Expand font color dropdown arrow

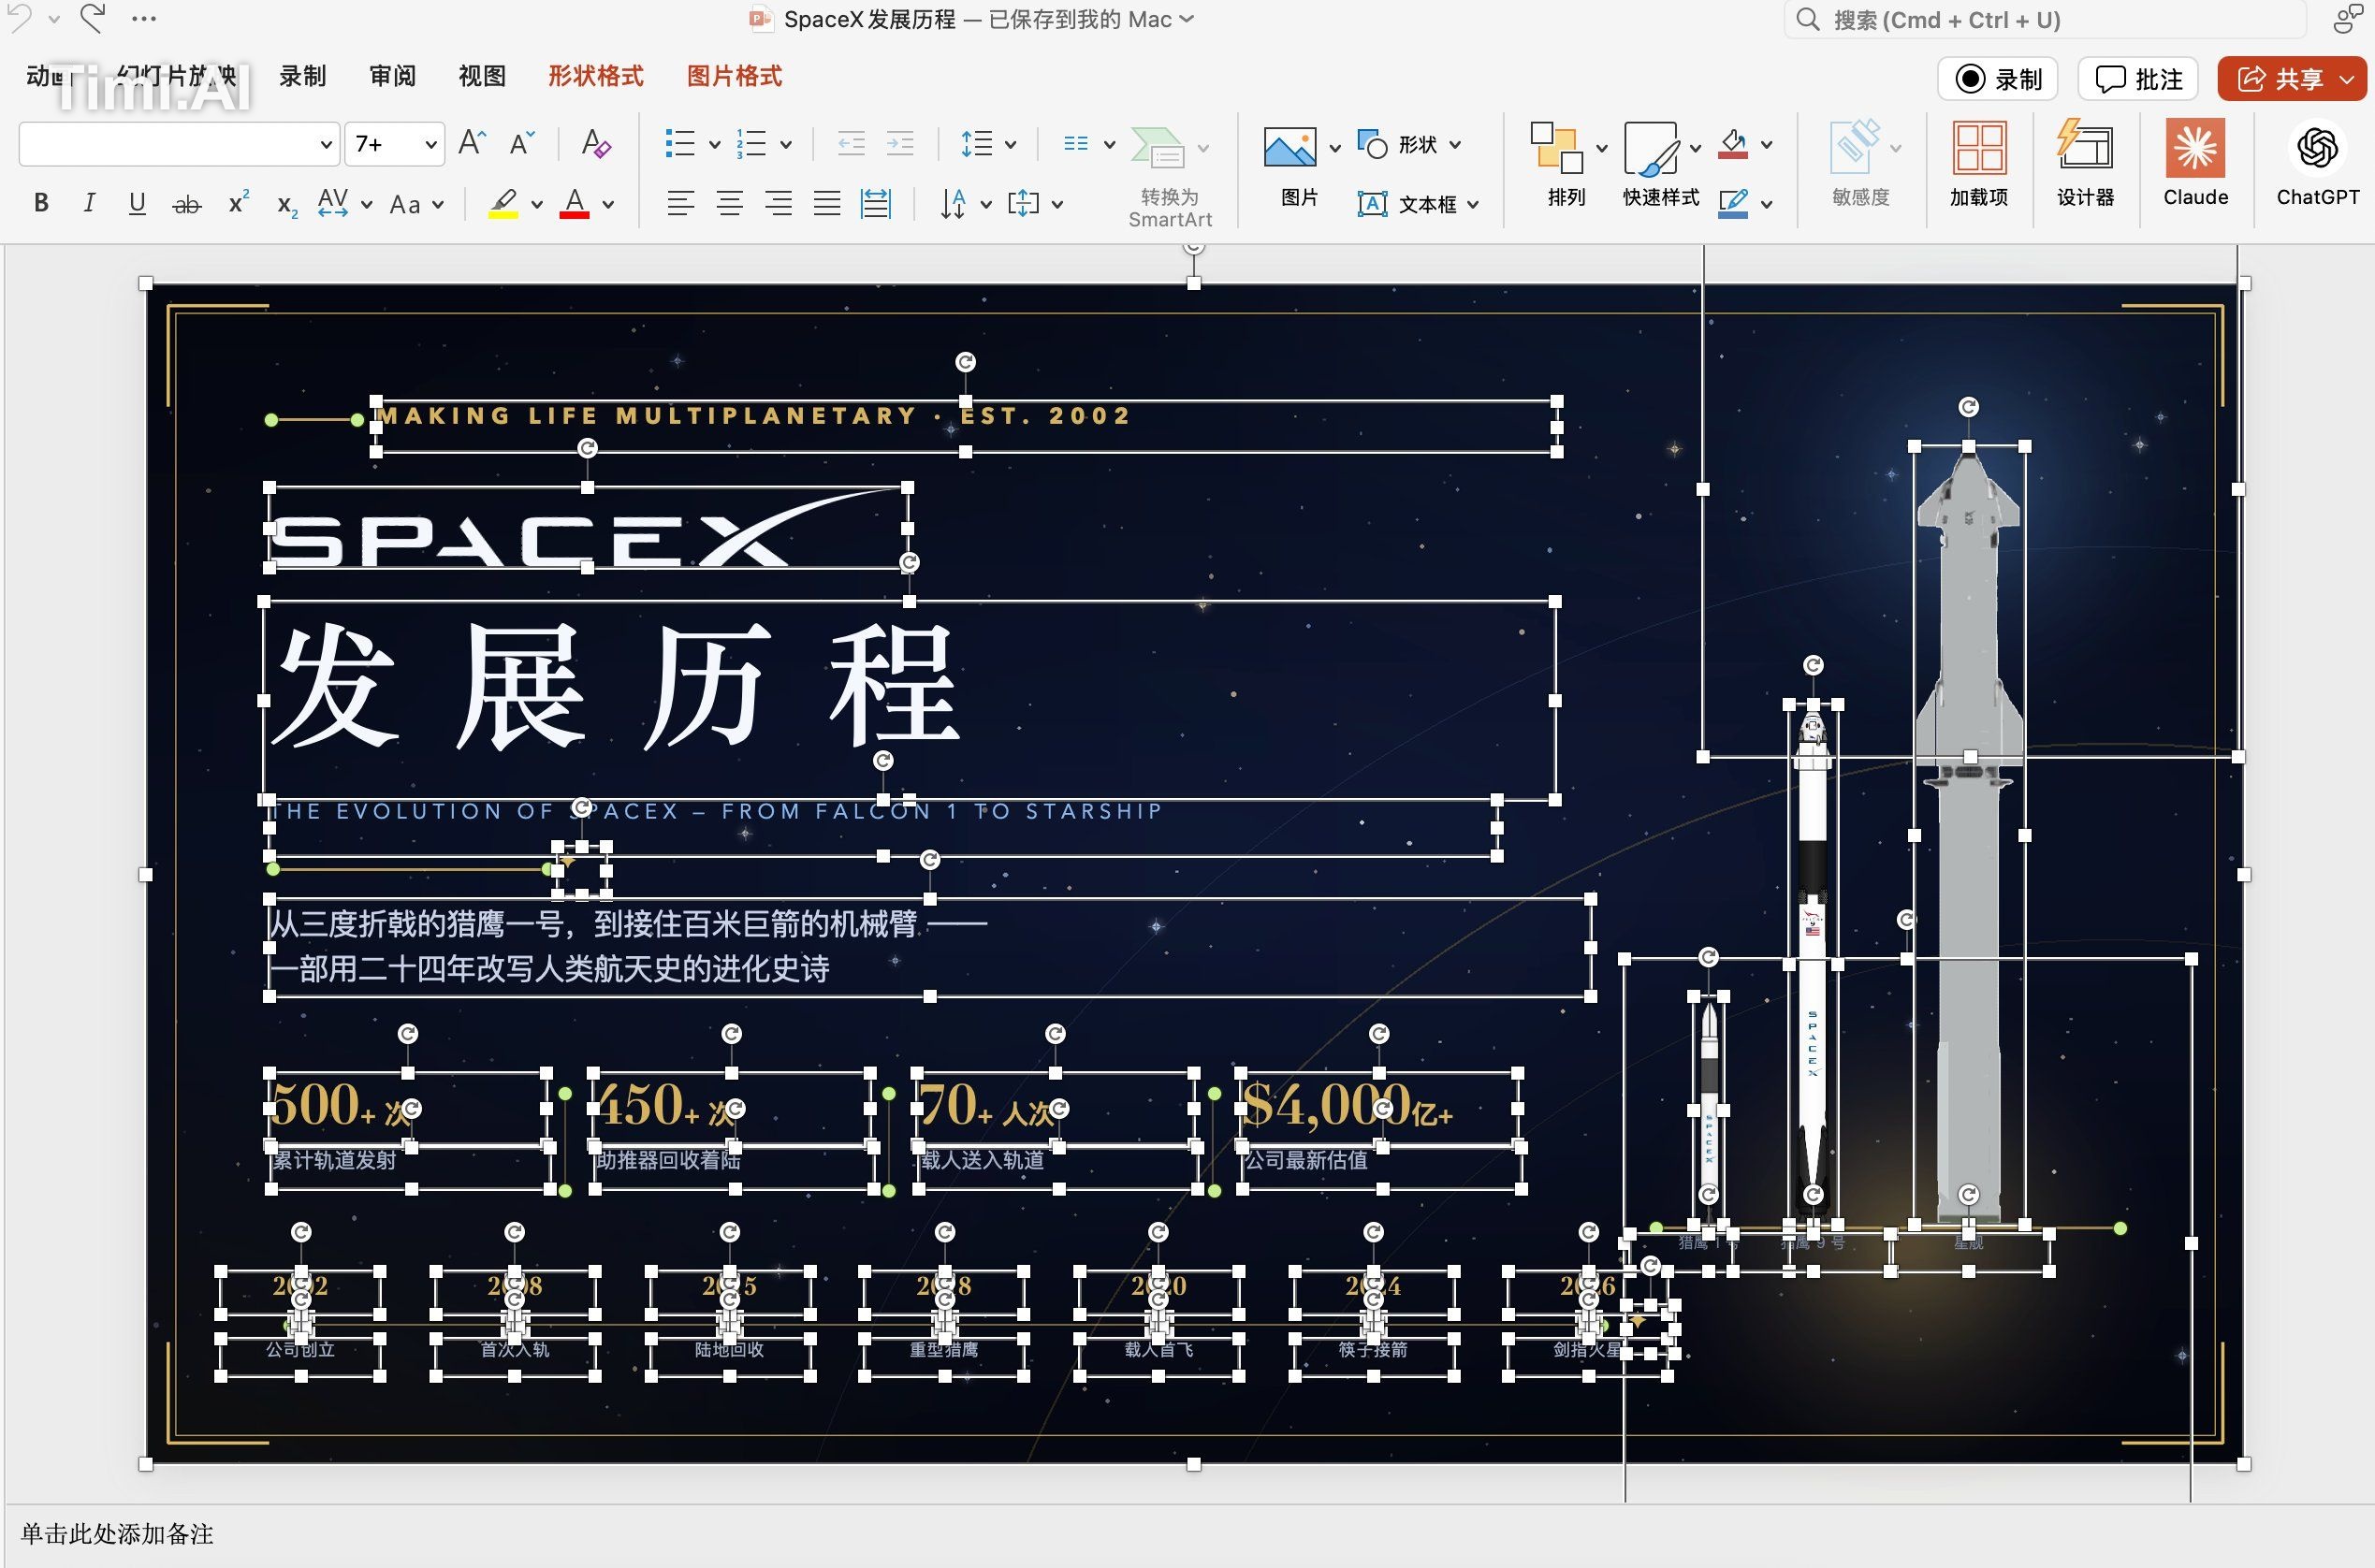point(608,205)
